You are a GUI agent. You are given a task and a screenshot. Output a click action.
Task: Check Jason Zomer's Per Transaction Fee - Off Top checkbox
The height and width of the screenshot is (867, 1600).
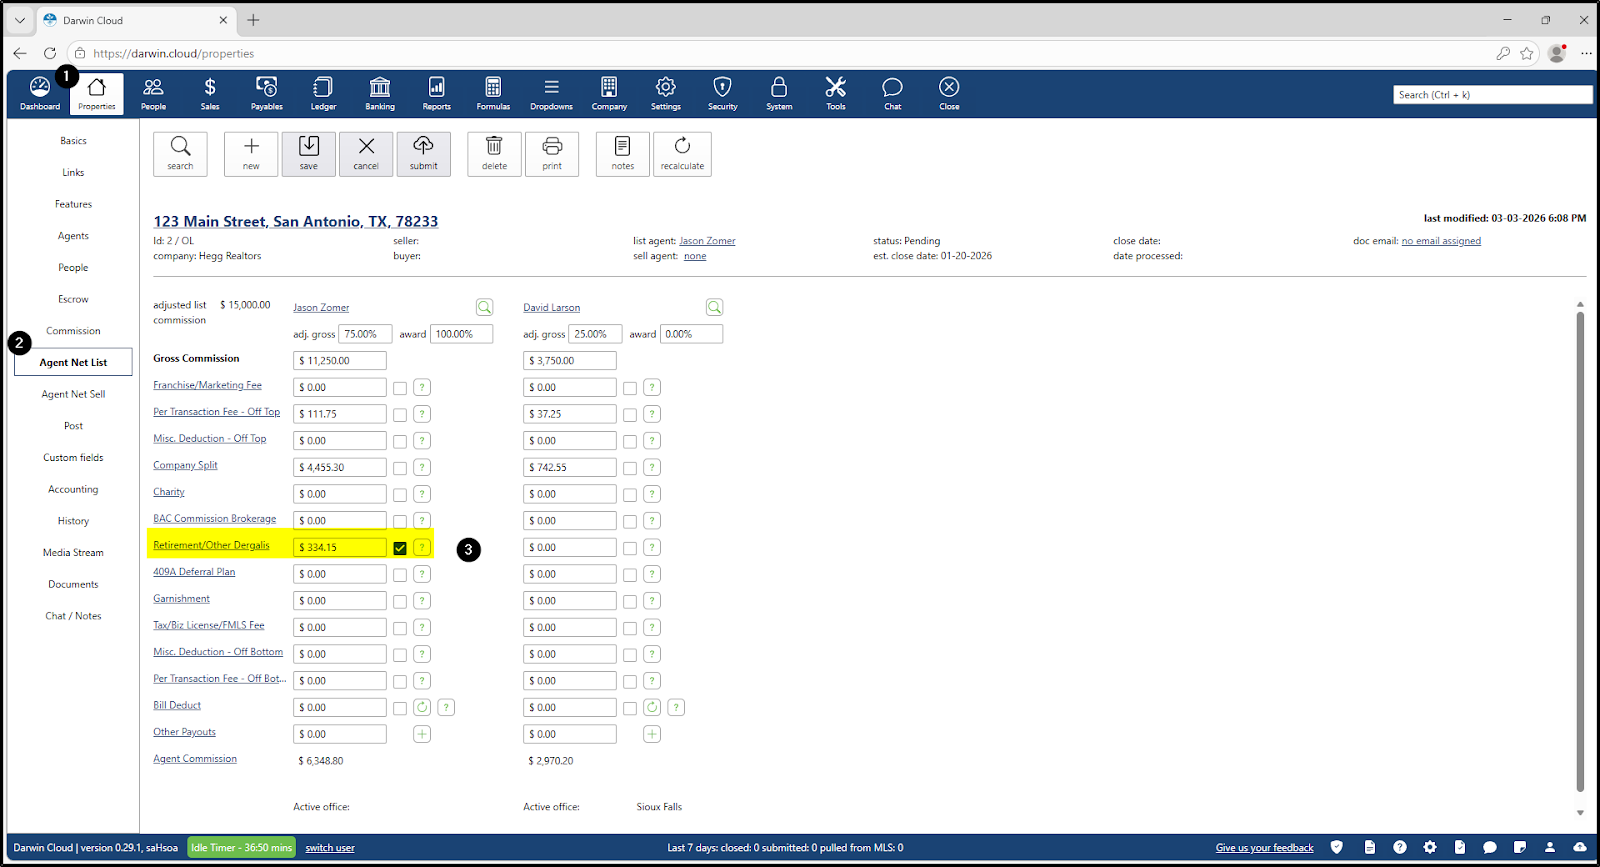400,414
